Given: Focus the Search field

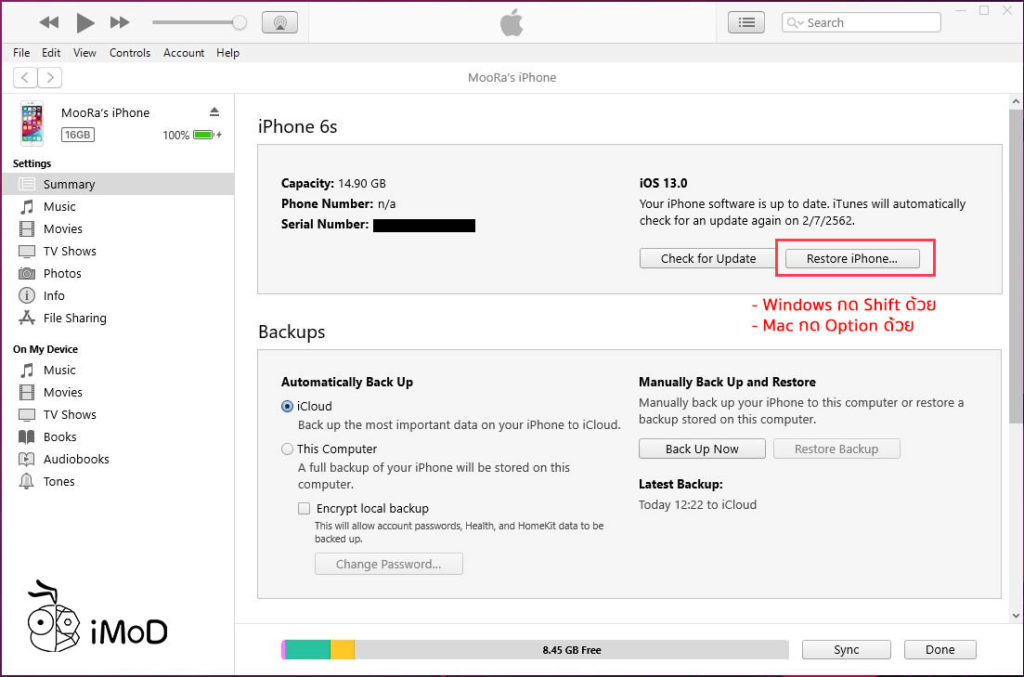Looking at the screenshot, I should [x=861, y=22].
